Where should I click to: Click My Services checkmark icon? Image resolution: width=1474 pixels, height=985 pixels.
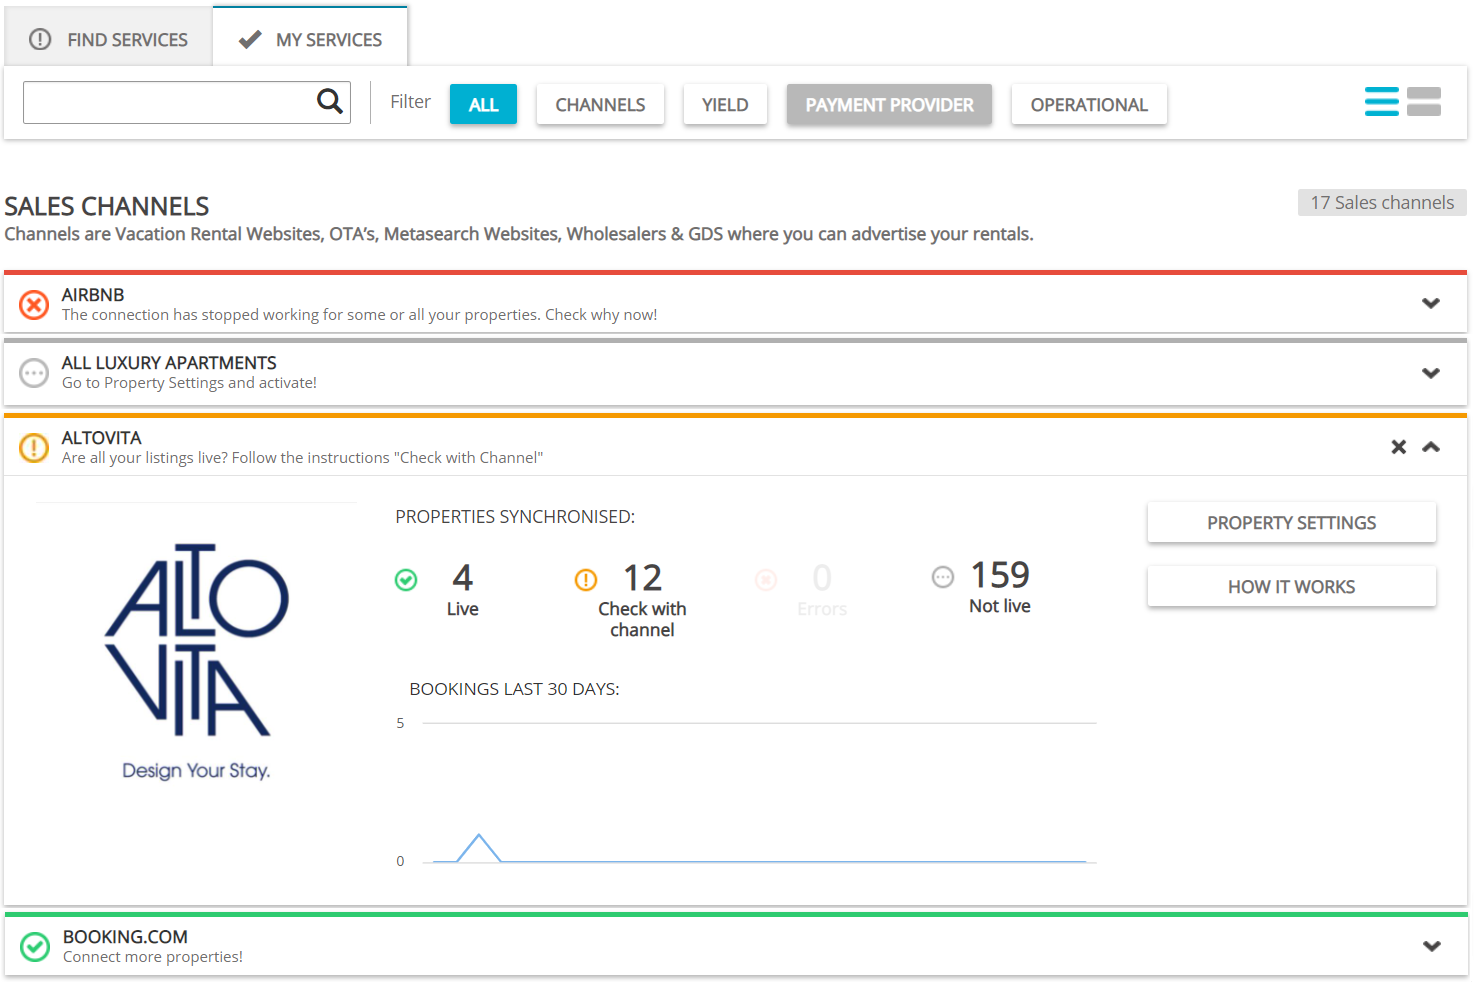[250, 39]
